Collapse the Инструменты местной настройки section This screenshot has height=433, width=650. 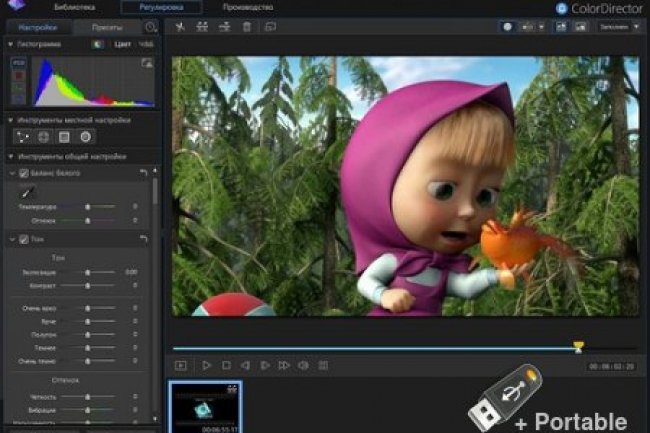click(10, 120)
